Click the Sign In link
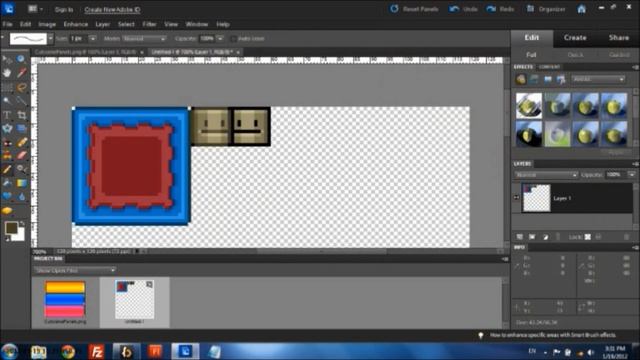Image resolution: width=640 pixels, height=360 pixels. point(64,9)
